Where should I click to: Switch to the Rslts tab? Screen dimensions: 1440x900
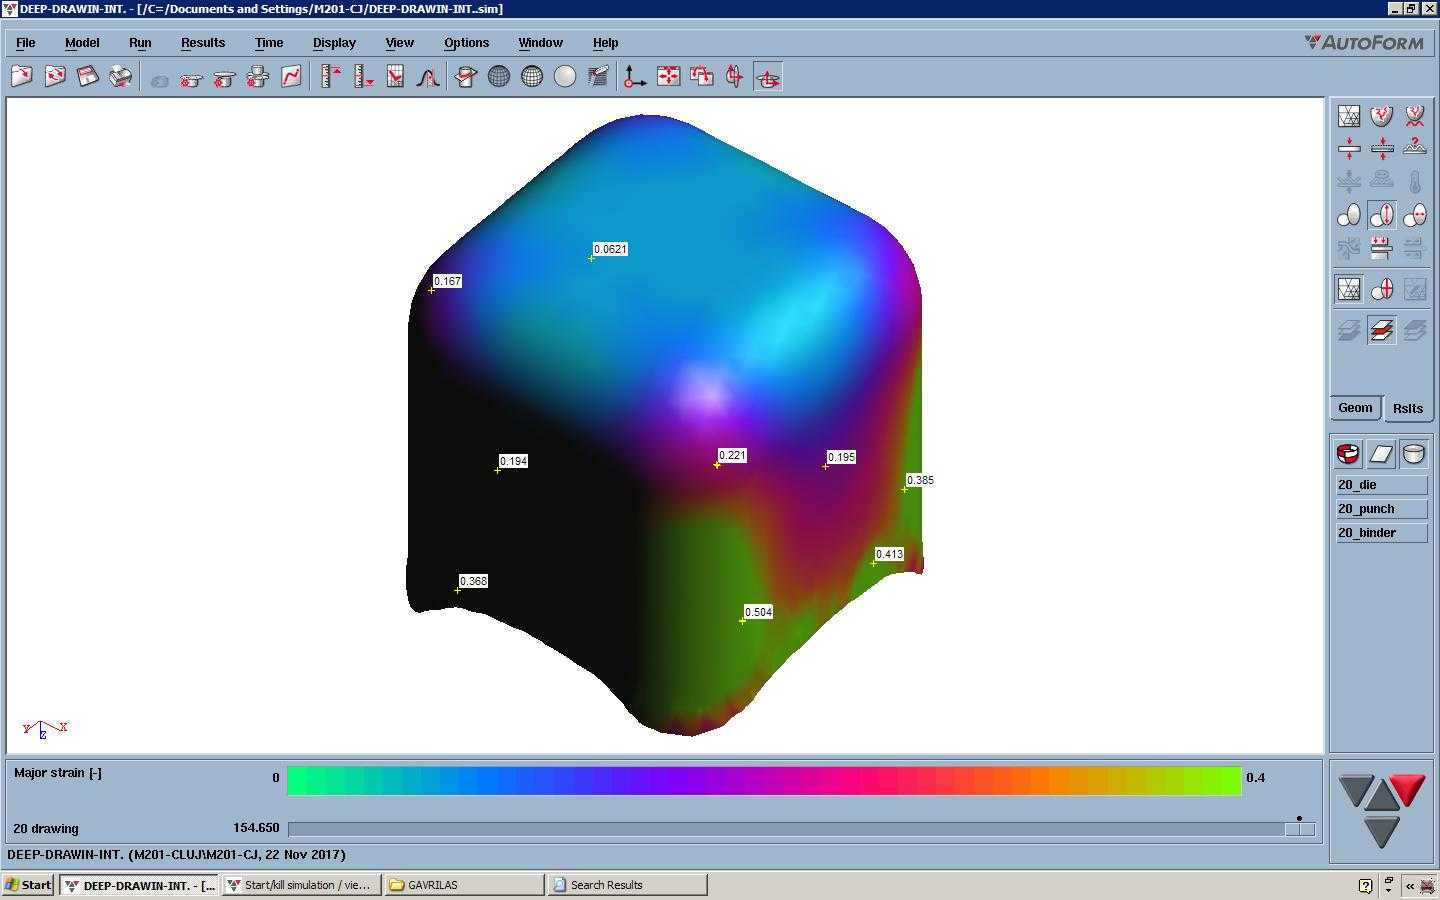(x=1408, y=408)
